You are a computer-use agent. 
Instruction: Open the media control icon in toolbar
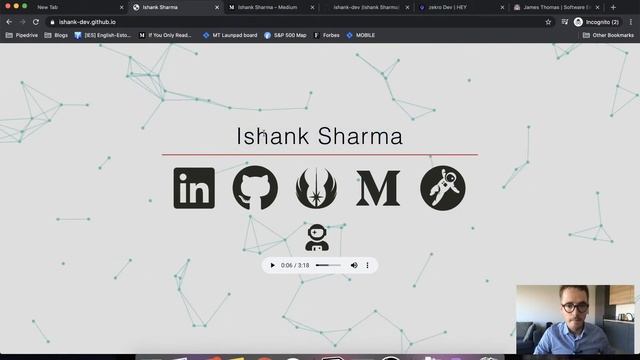[x=564, y=22]
